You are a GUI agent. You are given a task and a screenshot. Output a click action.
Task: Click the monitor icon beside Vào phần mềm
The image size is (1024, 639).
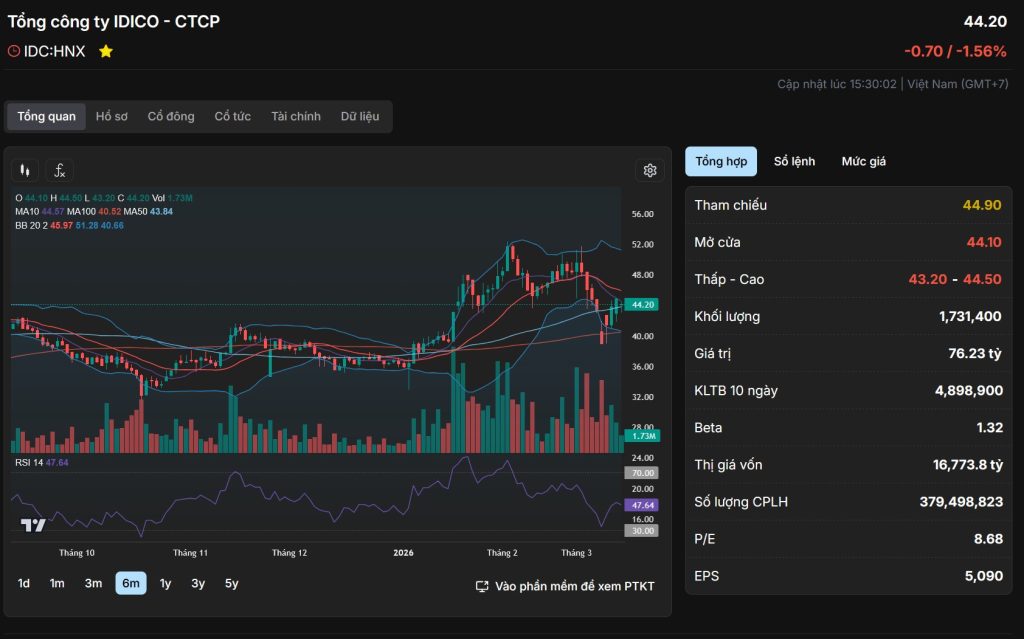point(482,586)
